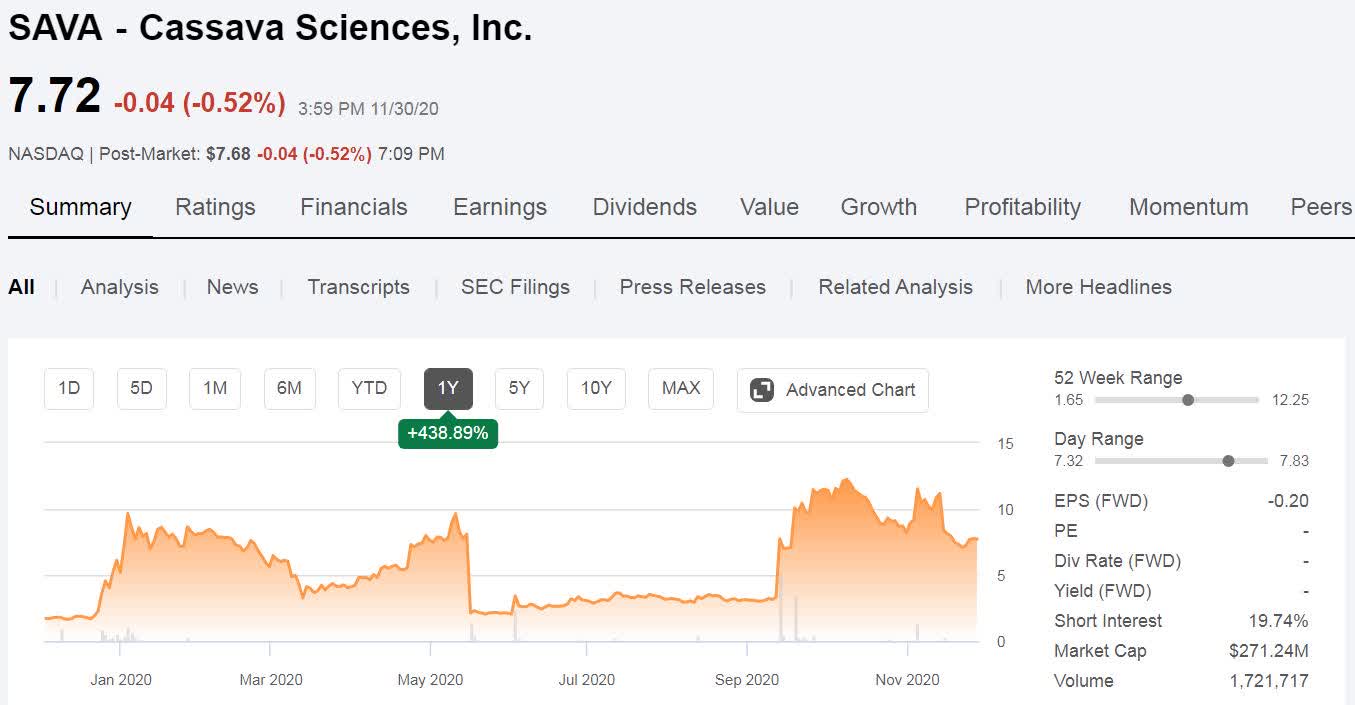Select the 6M chart timeframe
This screenshot has height=705, width=1355.
pos(289,389)
